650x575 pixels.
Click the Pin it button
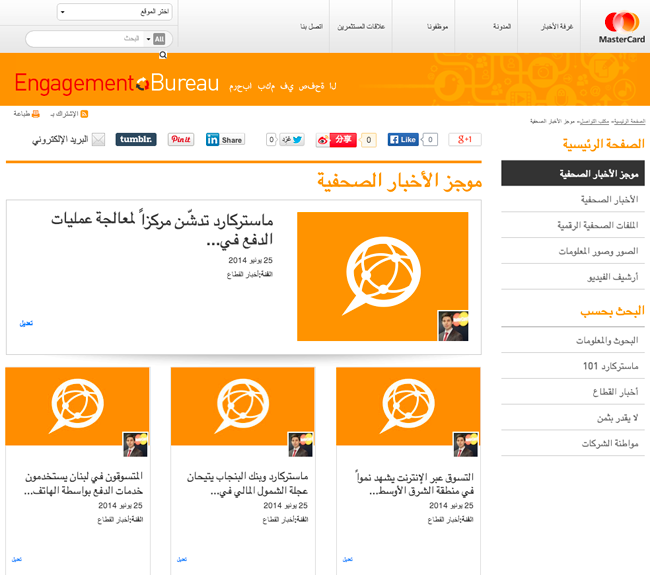(181, 139)
